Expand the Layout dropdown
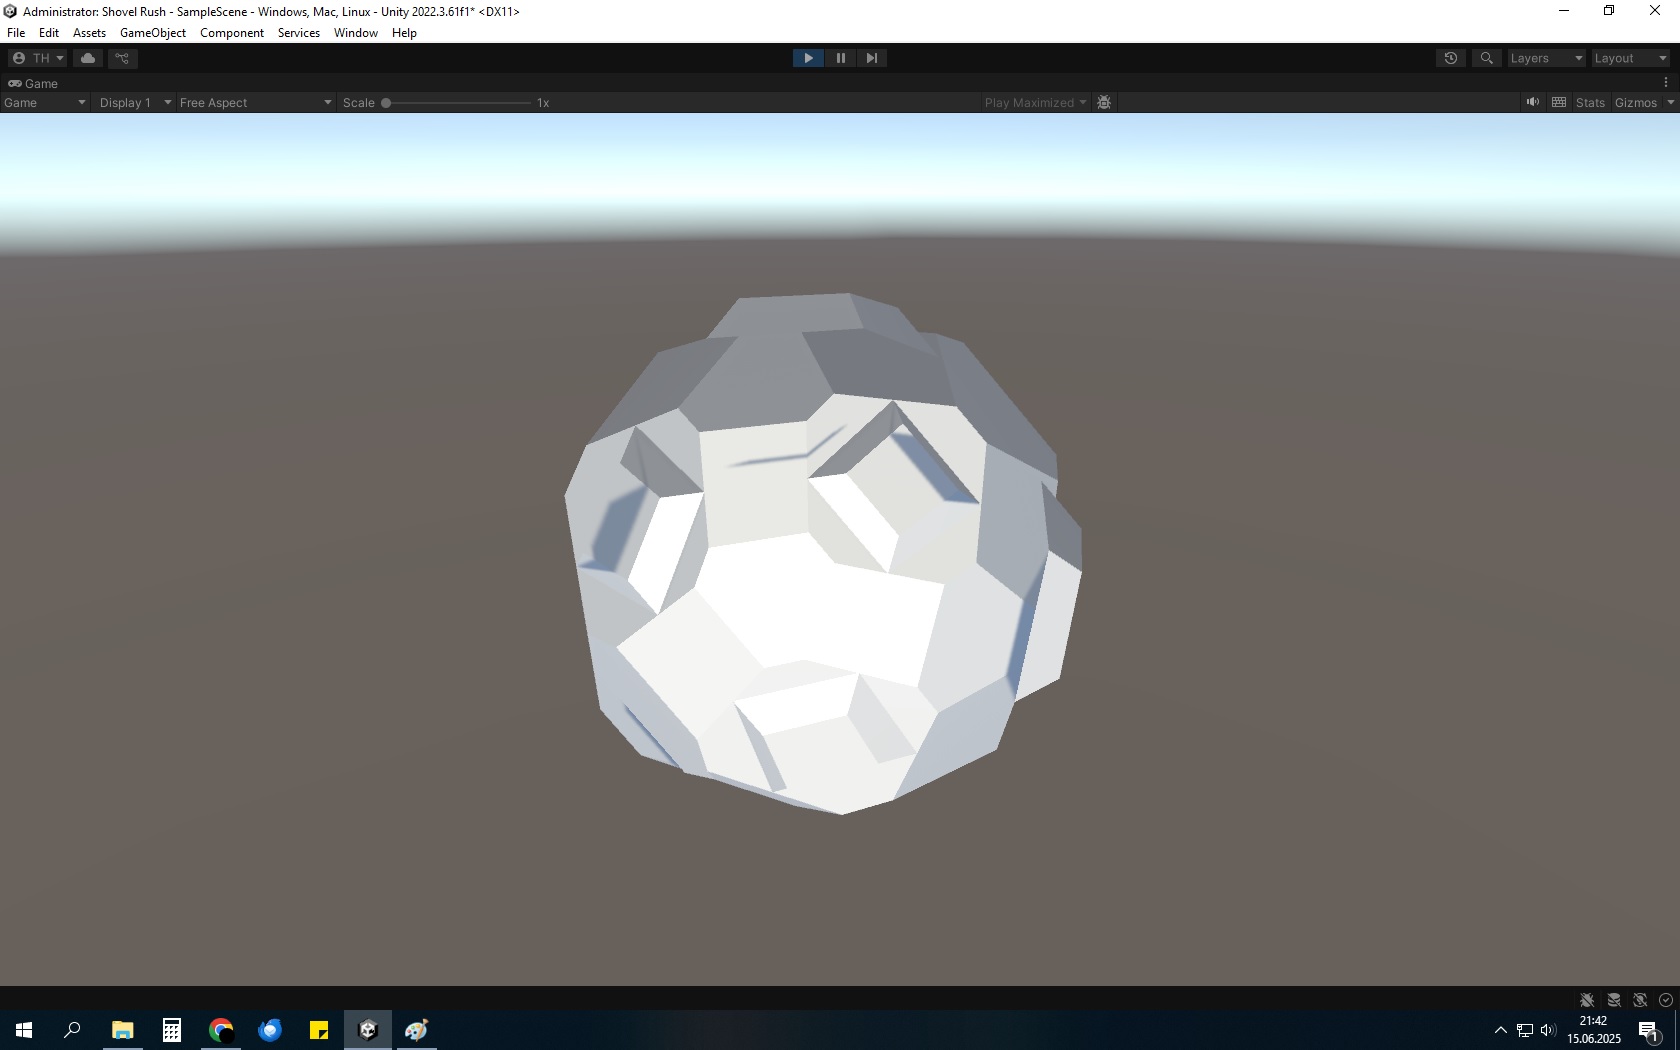 [x=1631, y=58]
